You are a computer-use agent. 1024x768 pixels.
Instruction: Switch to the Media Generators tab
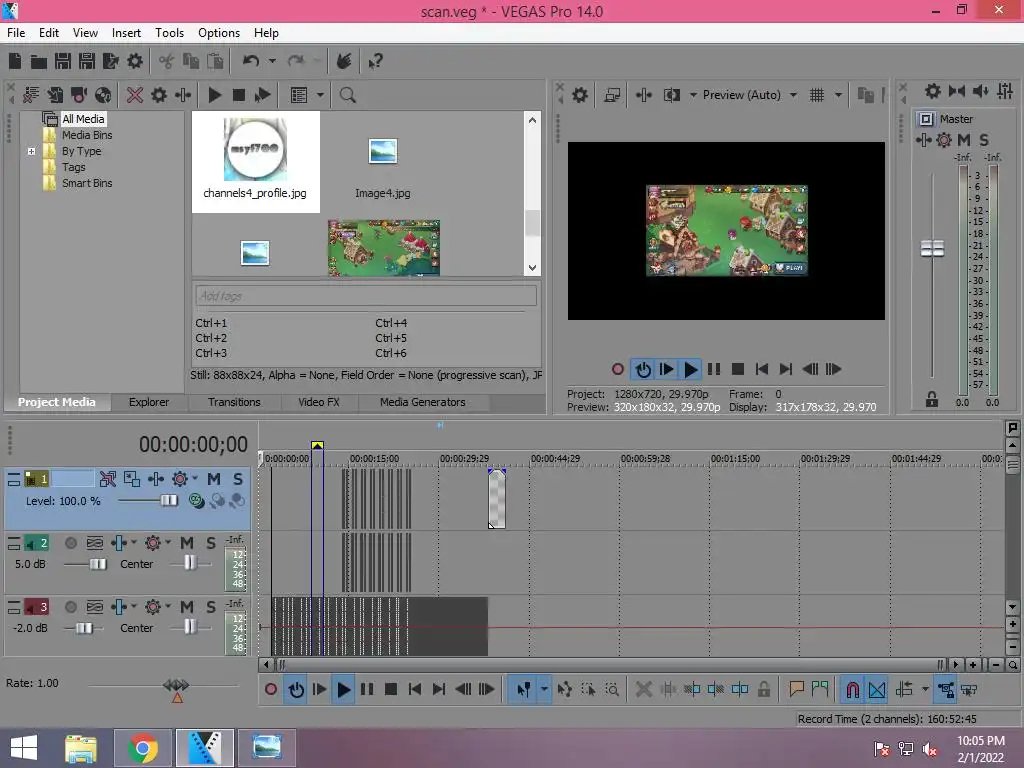[423, 402]
